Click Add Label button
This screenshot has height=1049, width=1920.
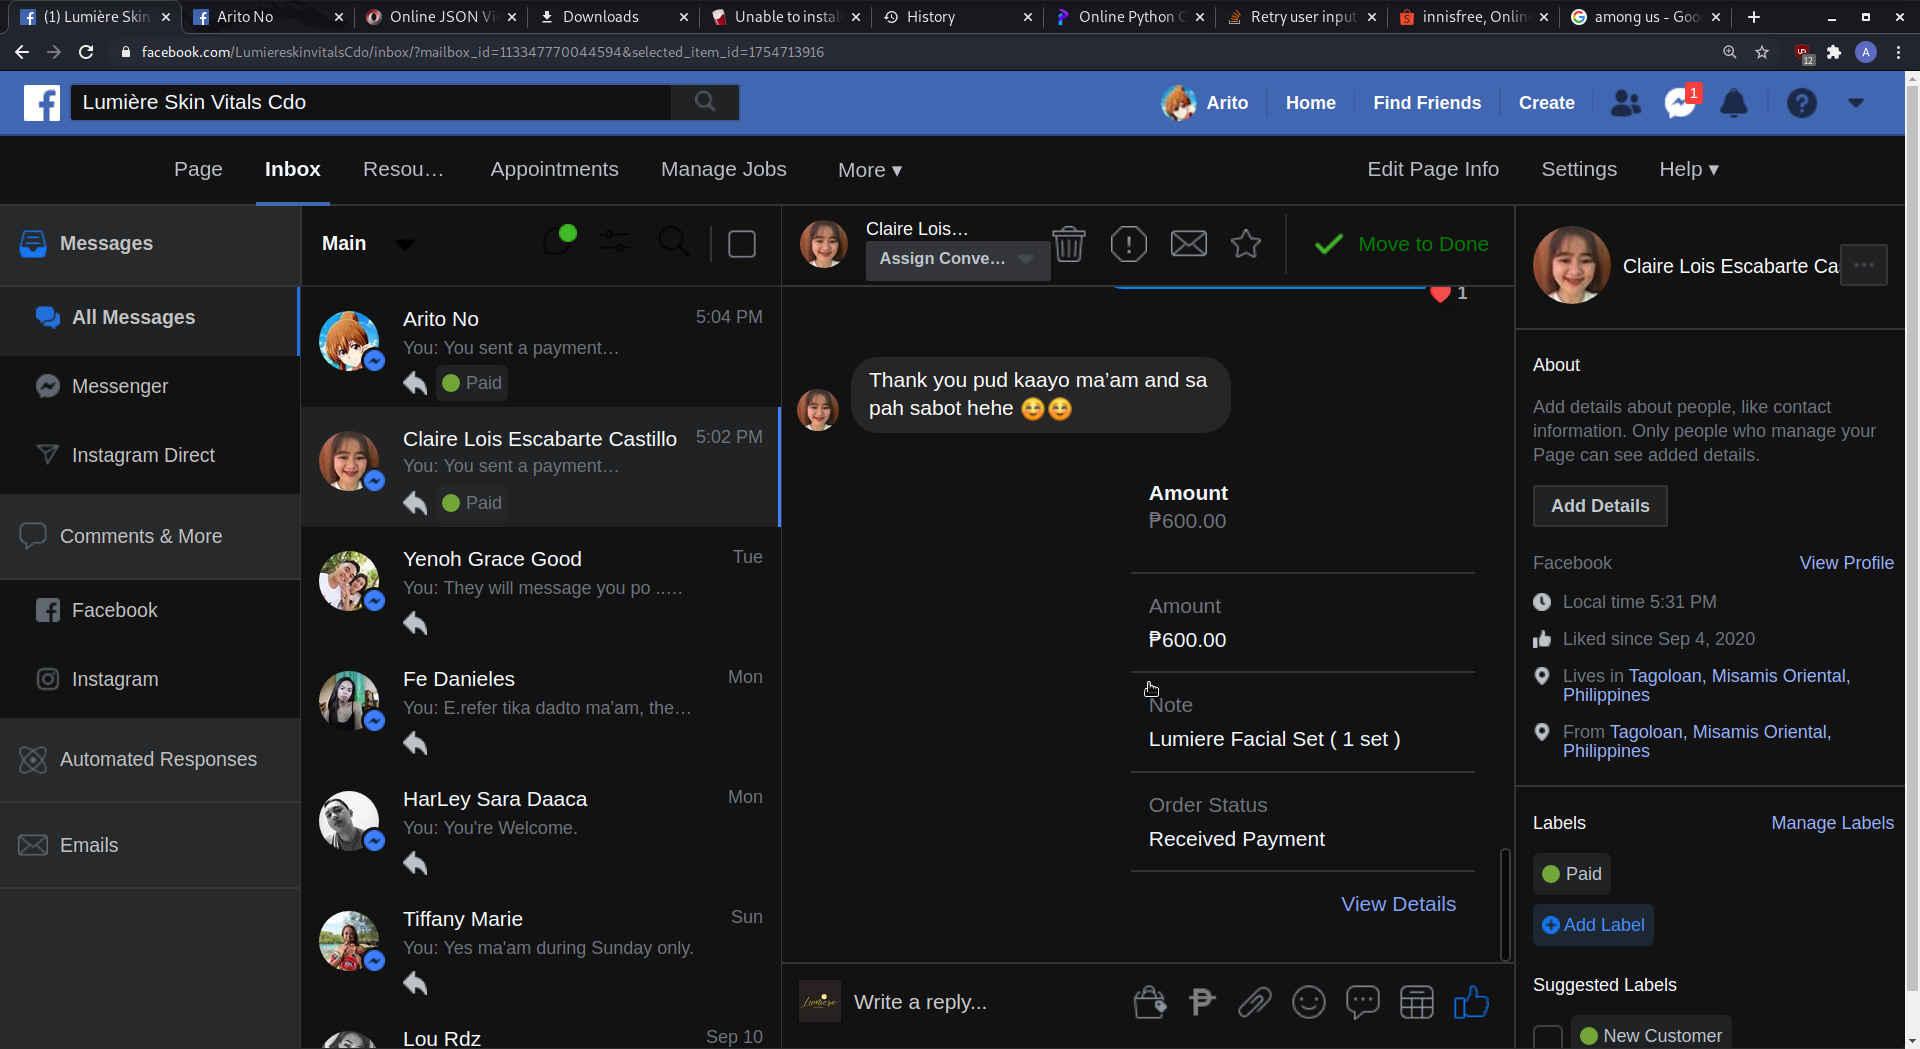pos(1593,925)
